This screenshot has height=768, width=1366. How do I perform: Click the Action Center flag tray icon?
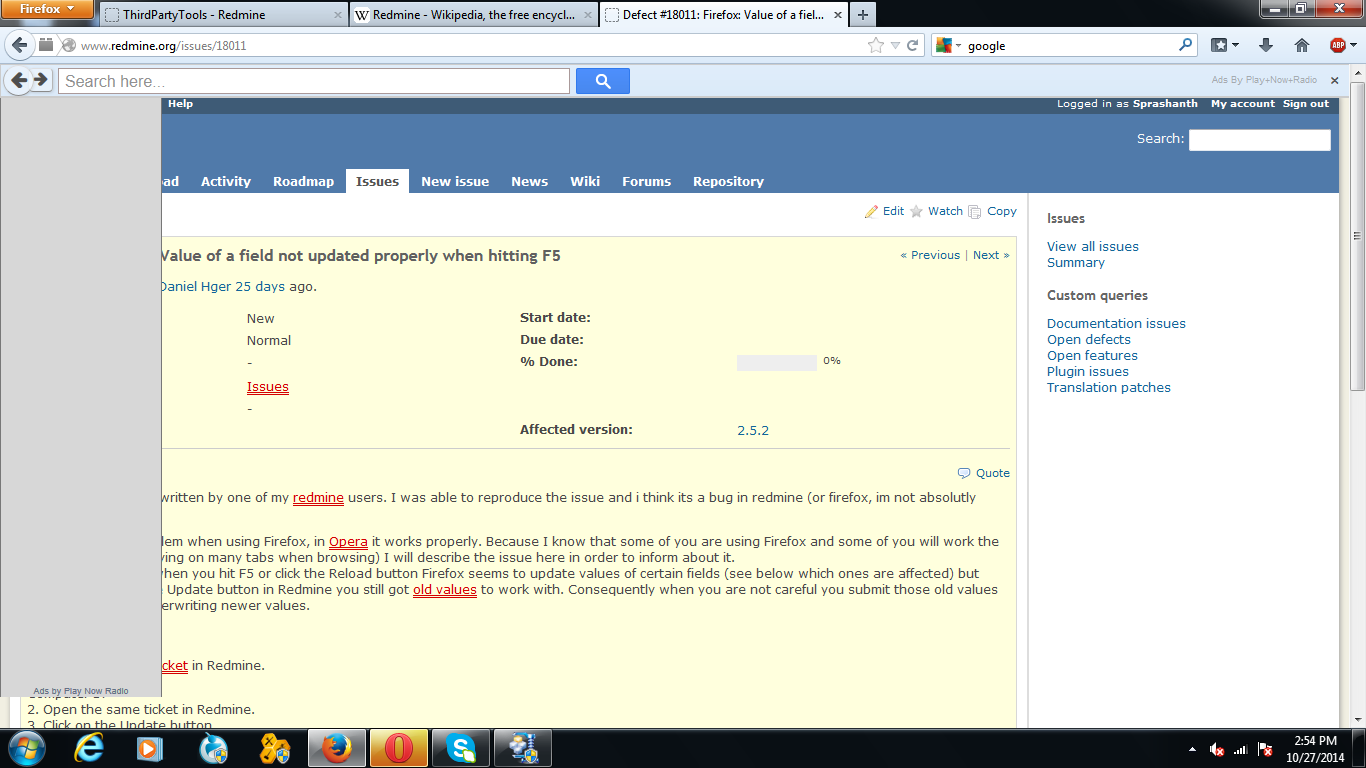pos(1265,749)
